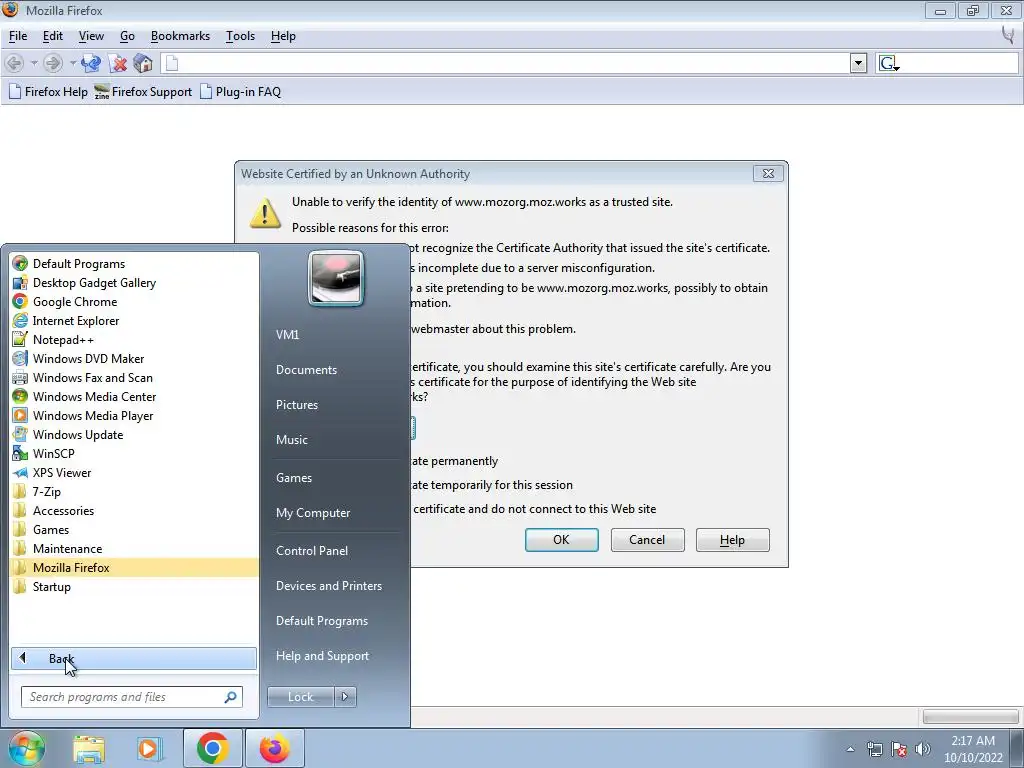Click the Stop loading toolbar icon
This screenshot has height=768, width=1024.
119,63
